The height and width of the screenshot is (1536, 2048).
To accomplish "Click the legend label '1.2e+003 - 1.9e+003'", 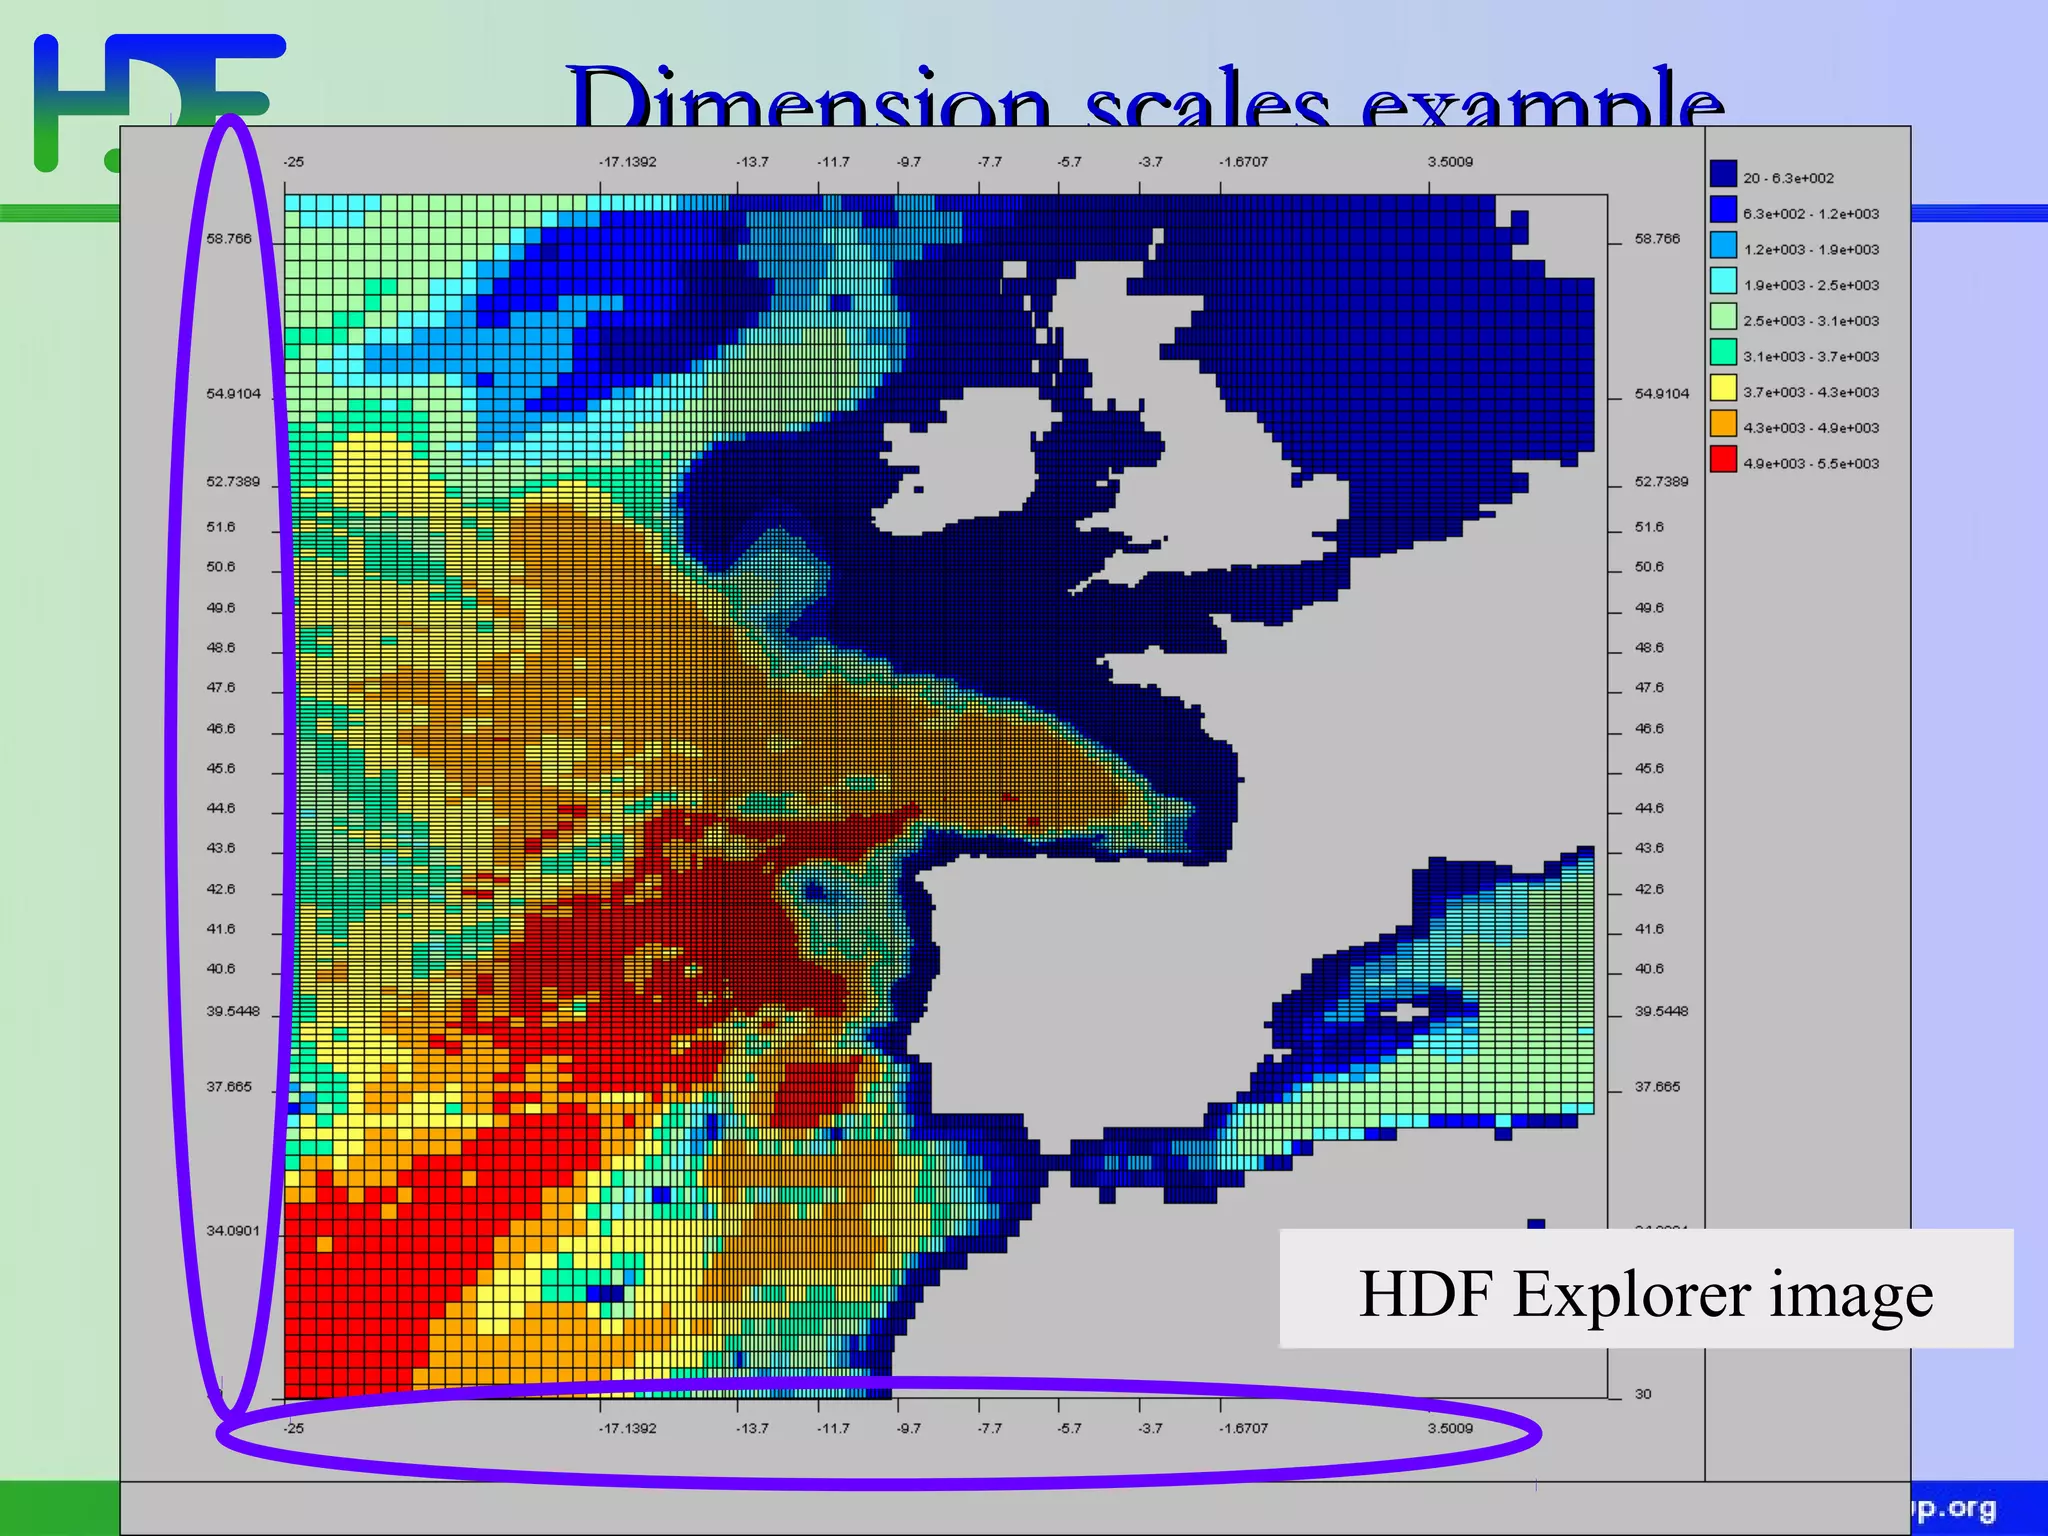I will click(1811, 250).
